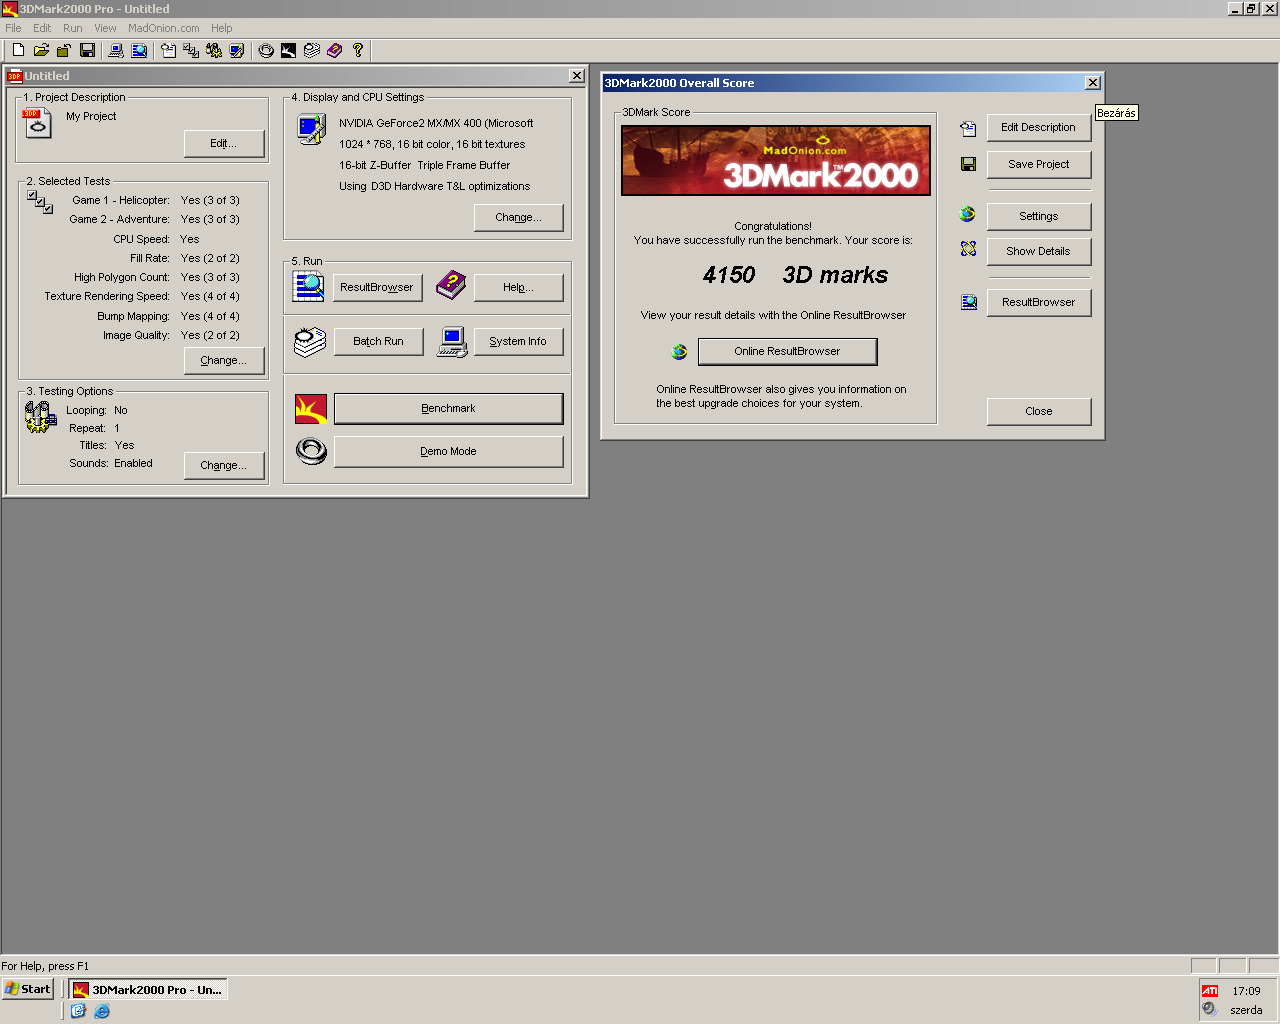Viewport: 1280px width, 1024px height.
Task: Open ResultBrowser from the toolbar magnifier icon
Action: click(x=139, y=50)
